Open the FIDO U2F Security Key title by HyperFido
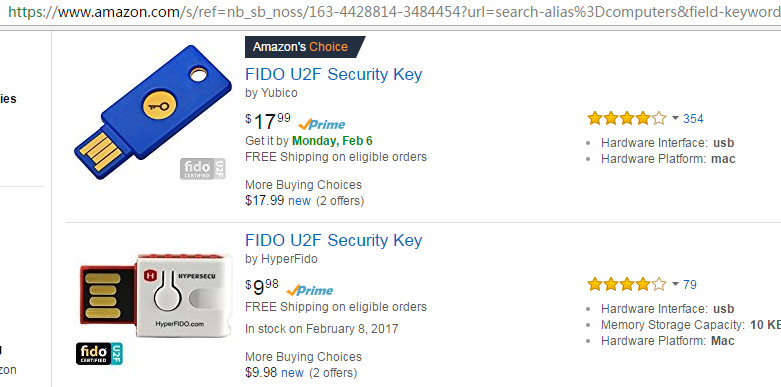781x387 pixels. pyautogui.click(x=334, y=240)
